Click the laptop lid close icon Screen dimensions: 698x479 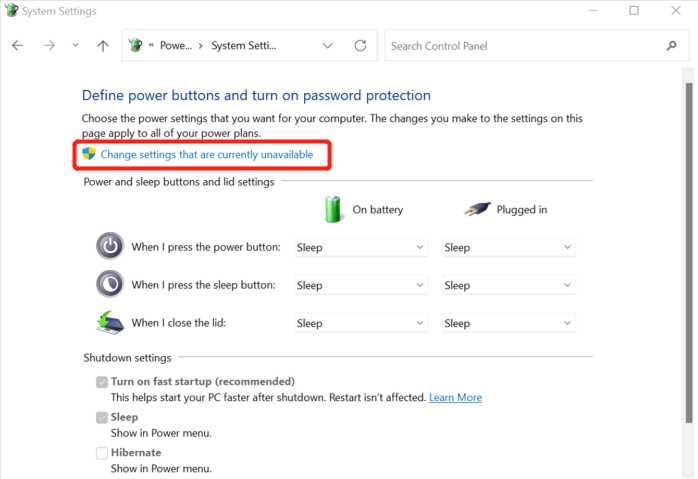(110, 322)
